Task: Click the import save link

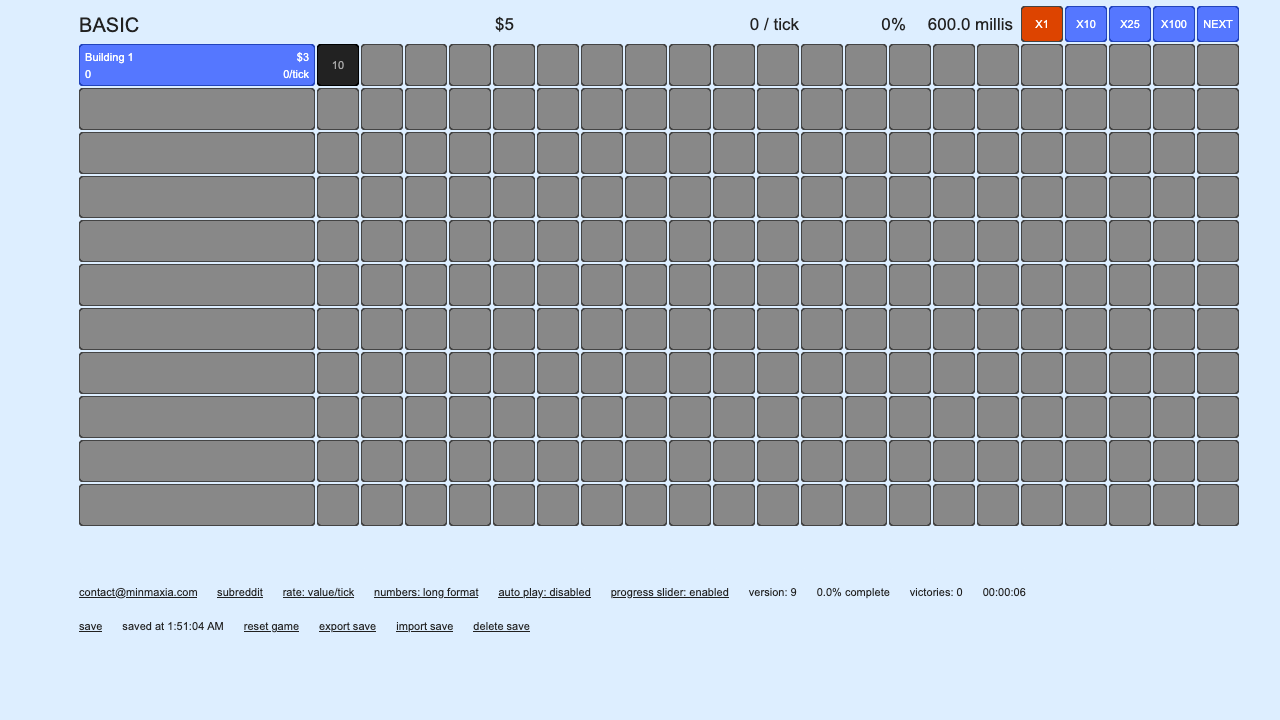Action: pyautogui.click(x=424, y=626)
